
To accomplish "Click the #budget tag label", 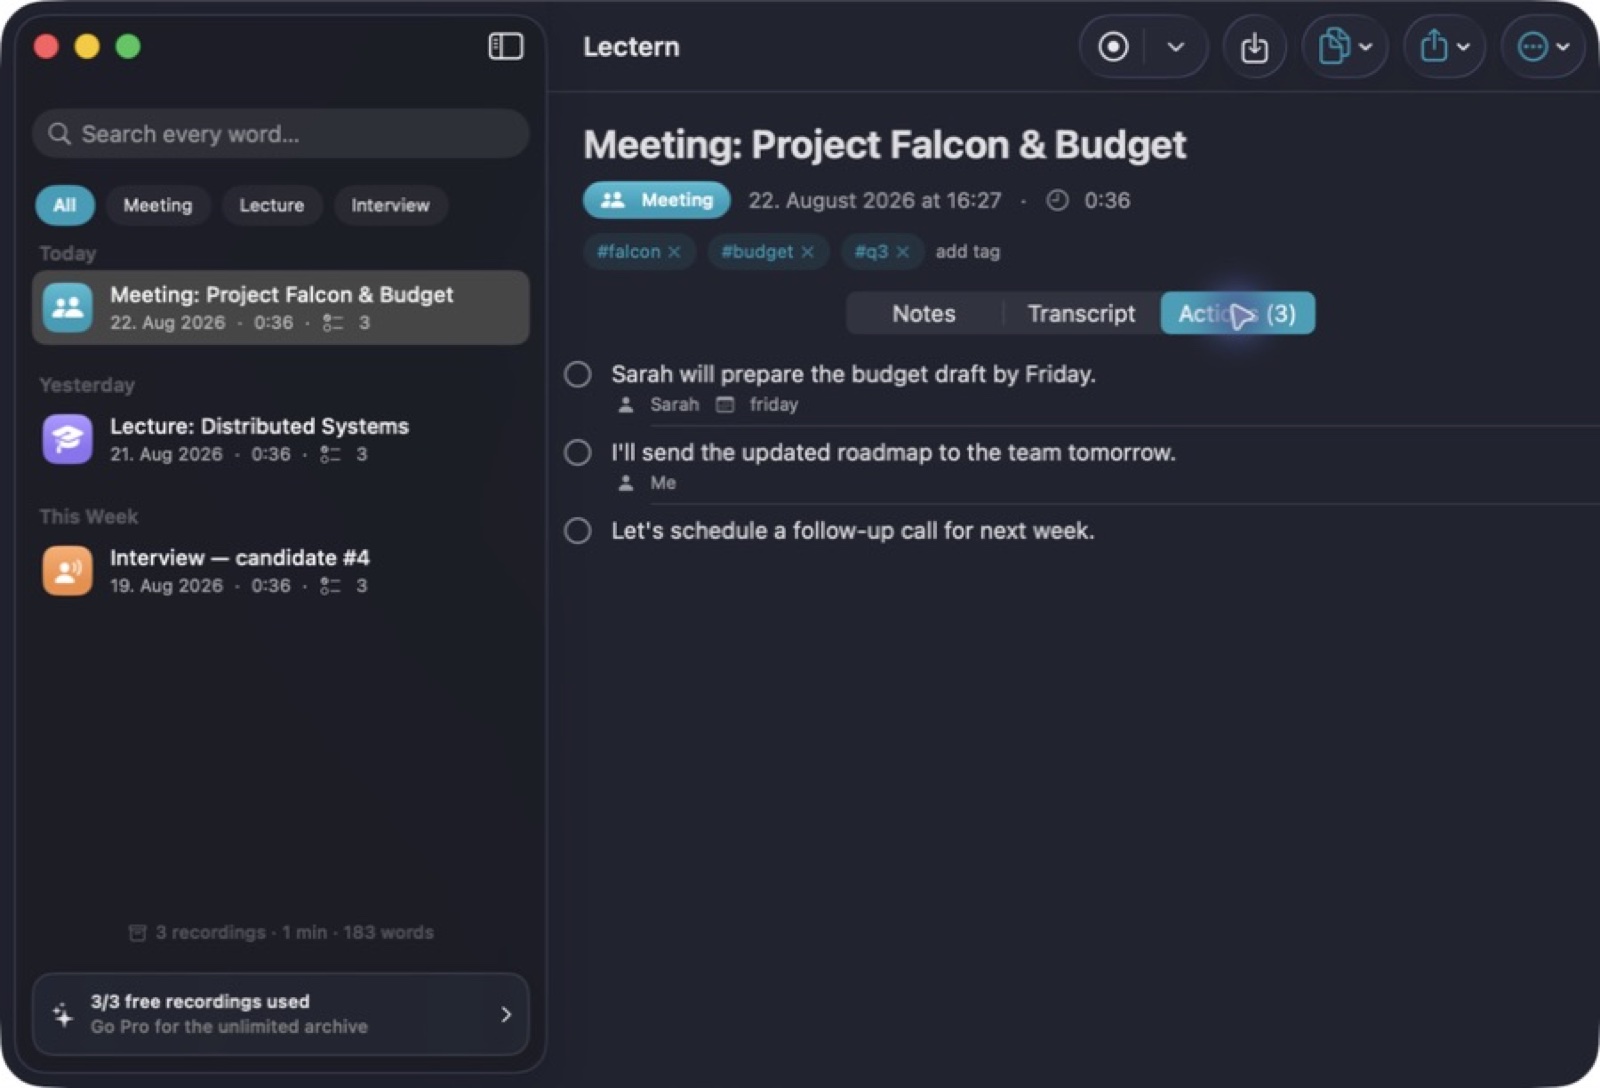I will (757, 252).
